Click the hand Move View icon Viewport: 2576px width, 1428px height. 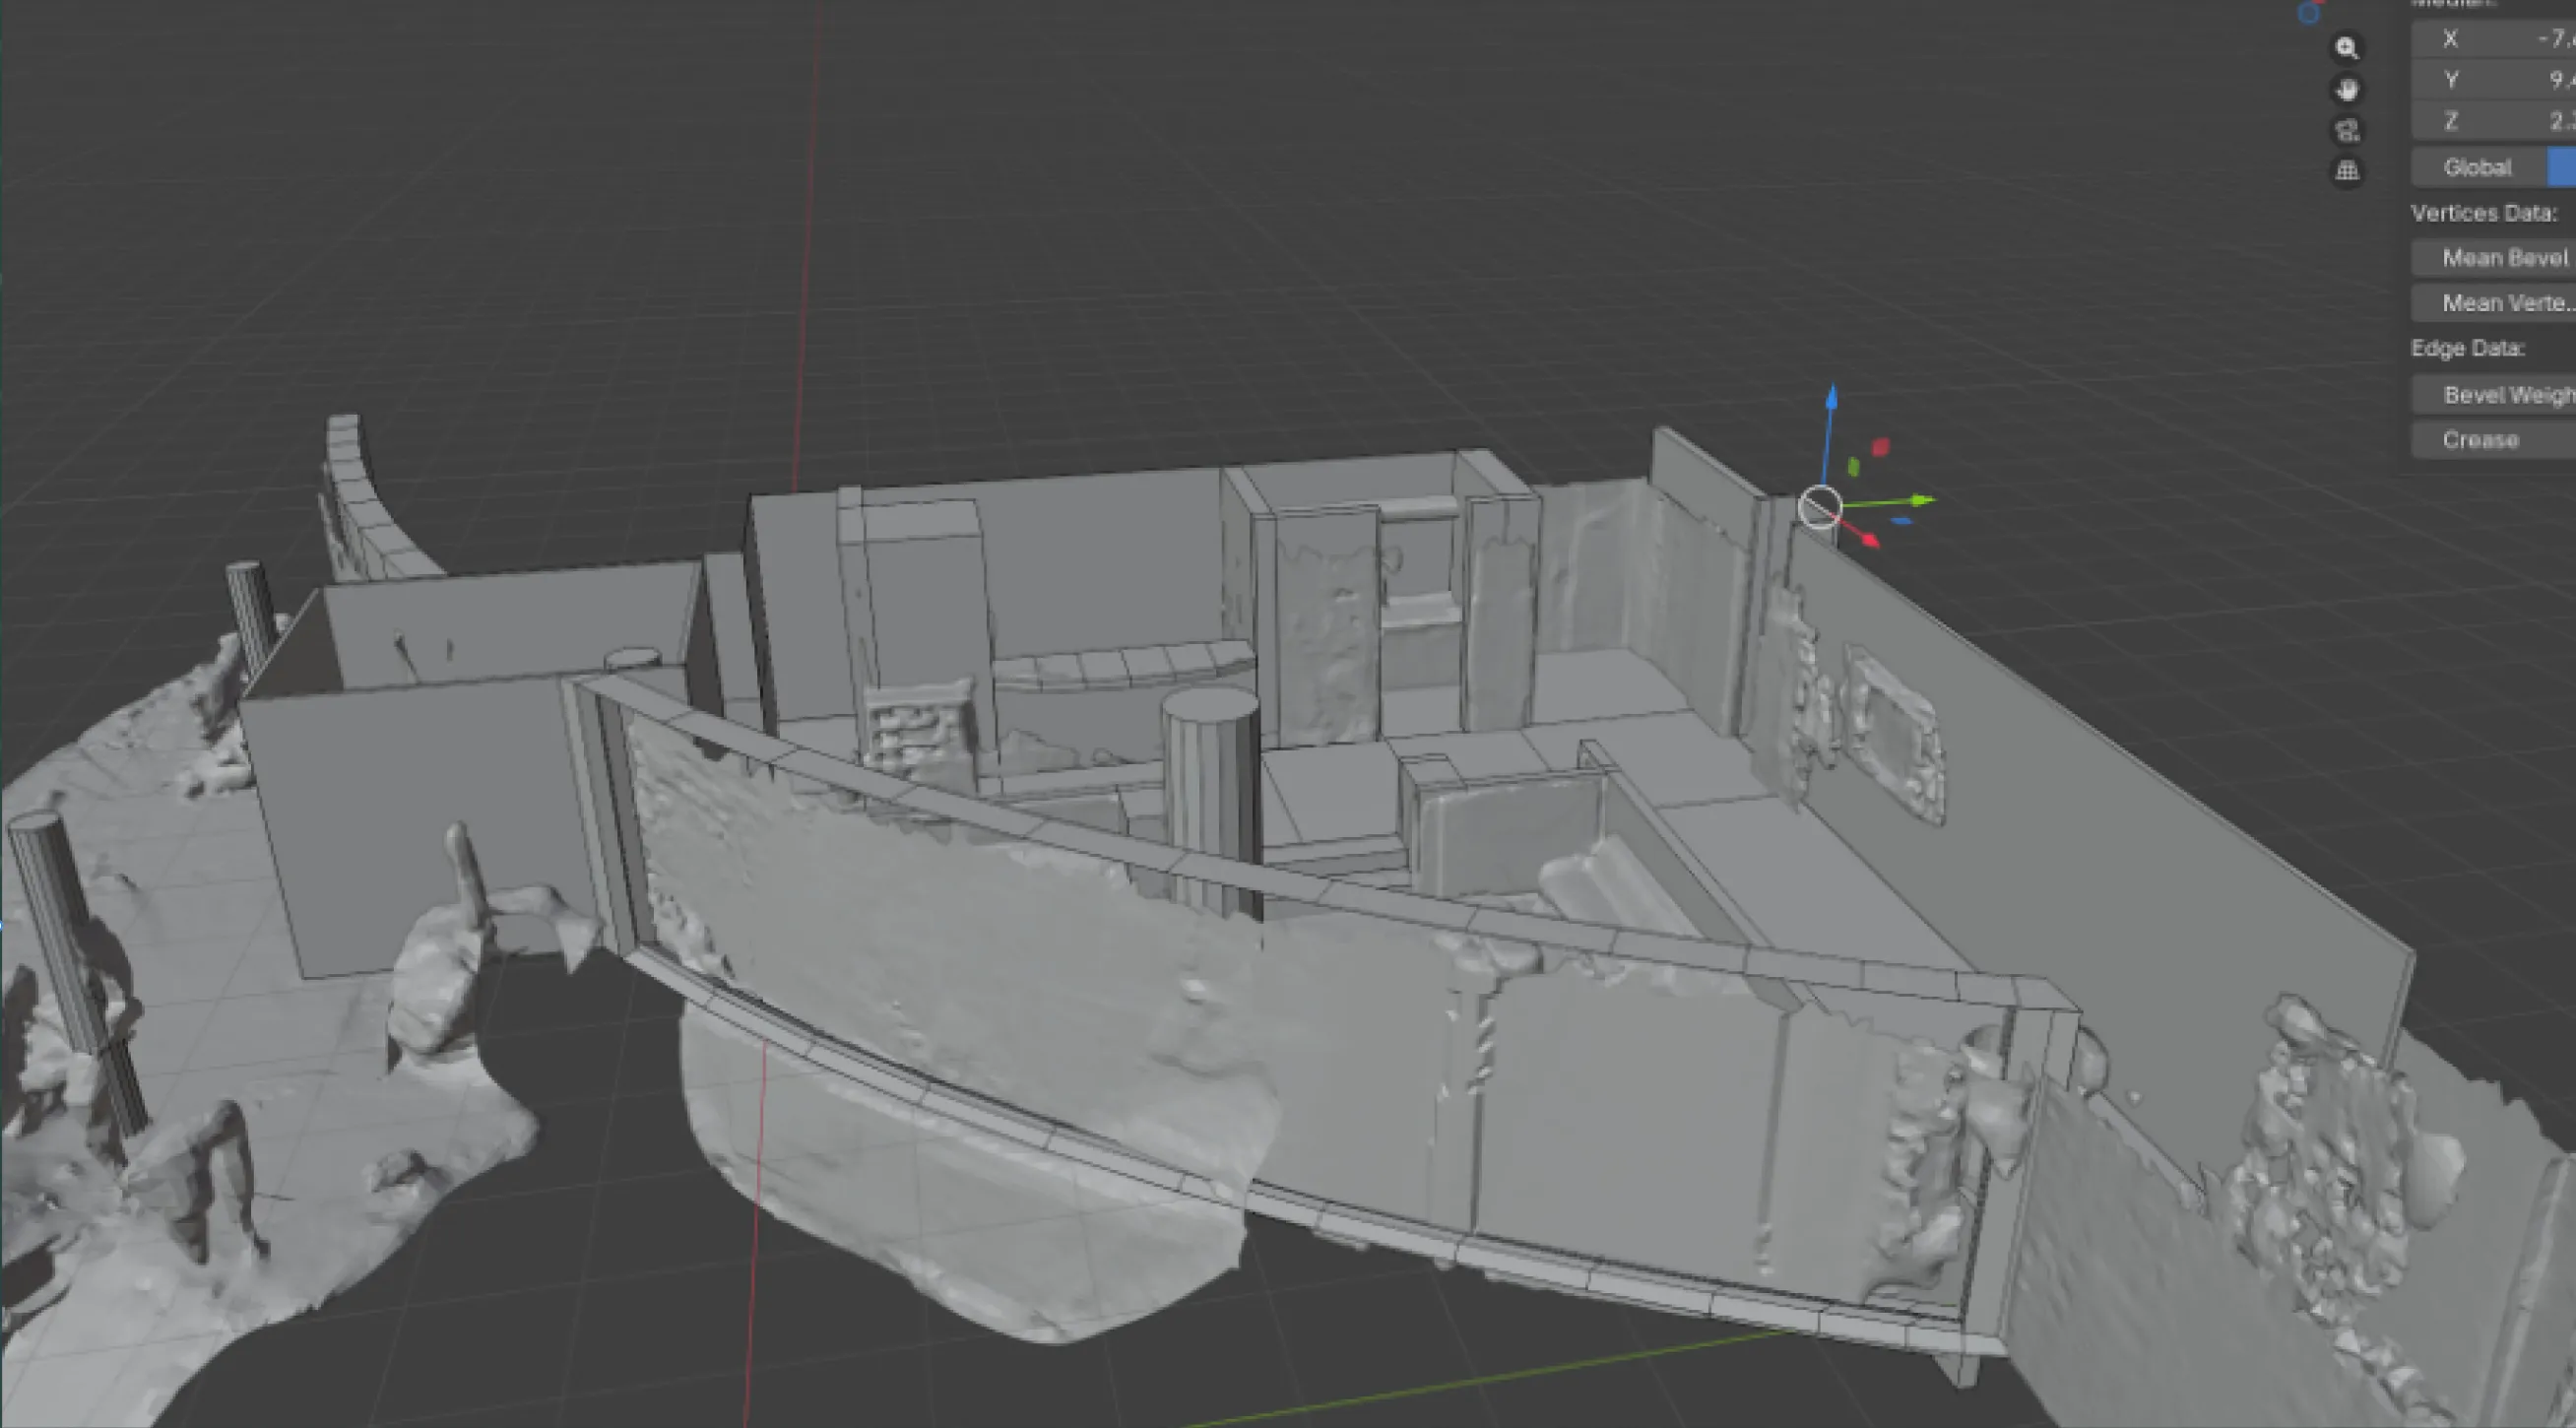[x=2347, y=90]
